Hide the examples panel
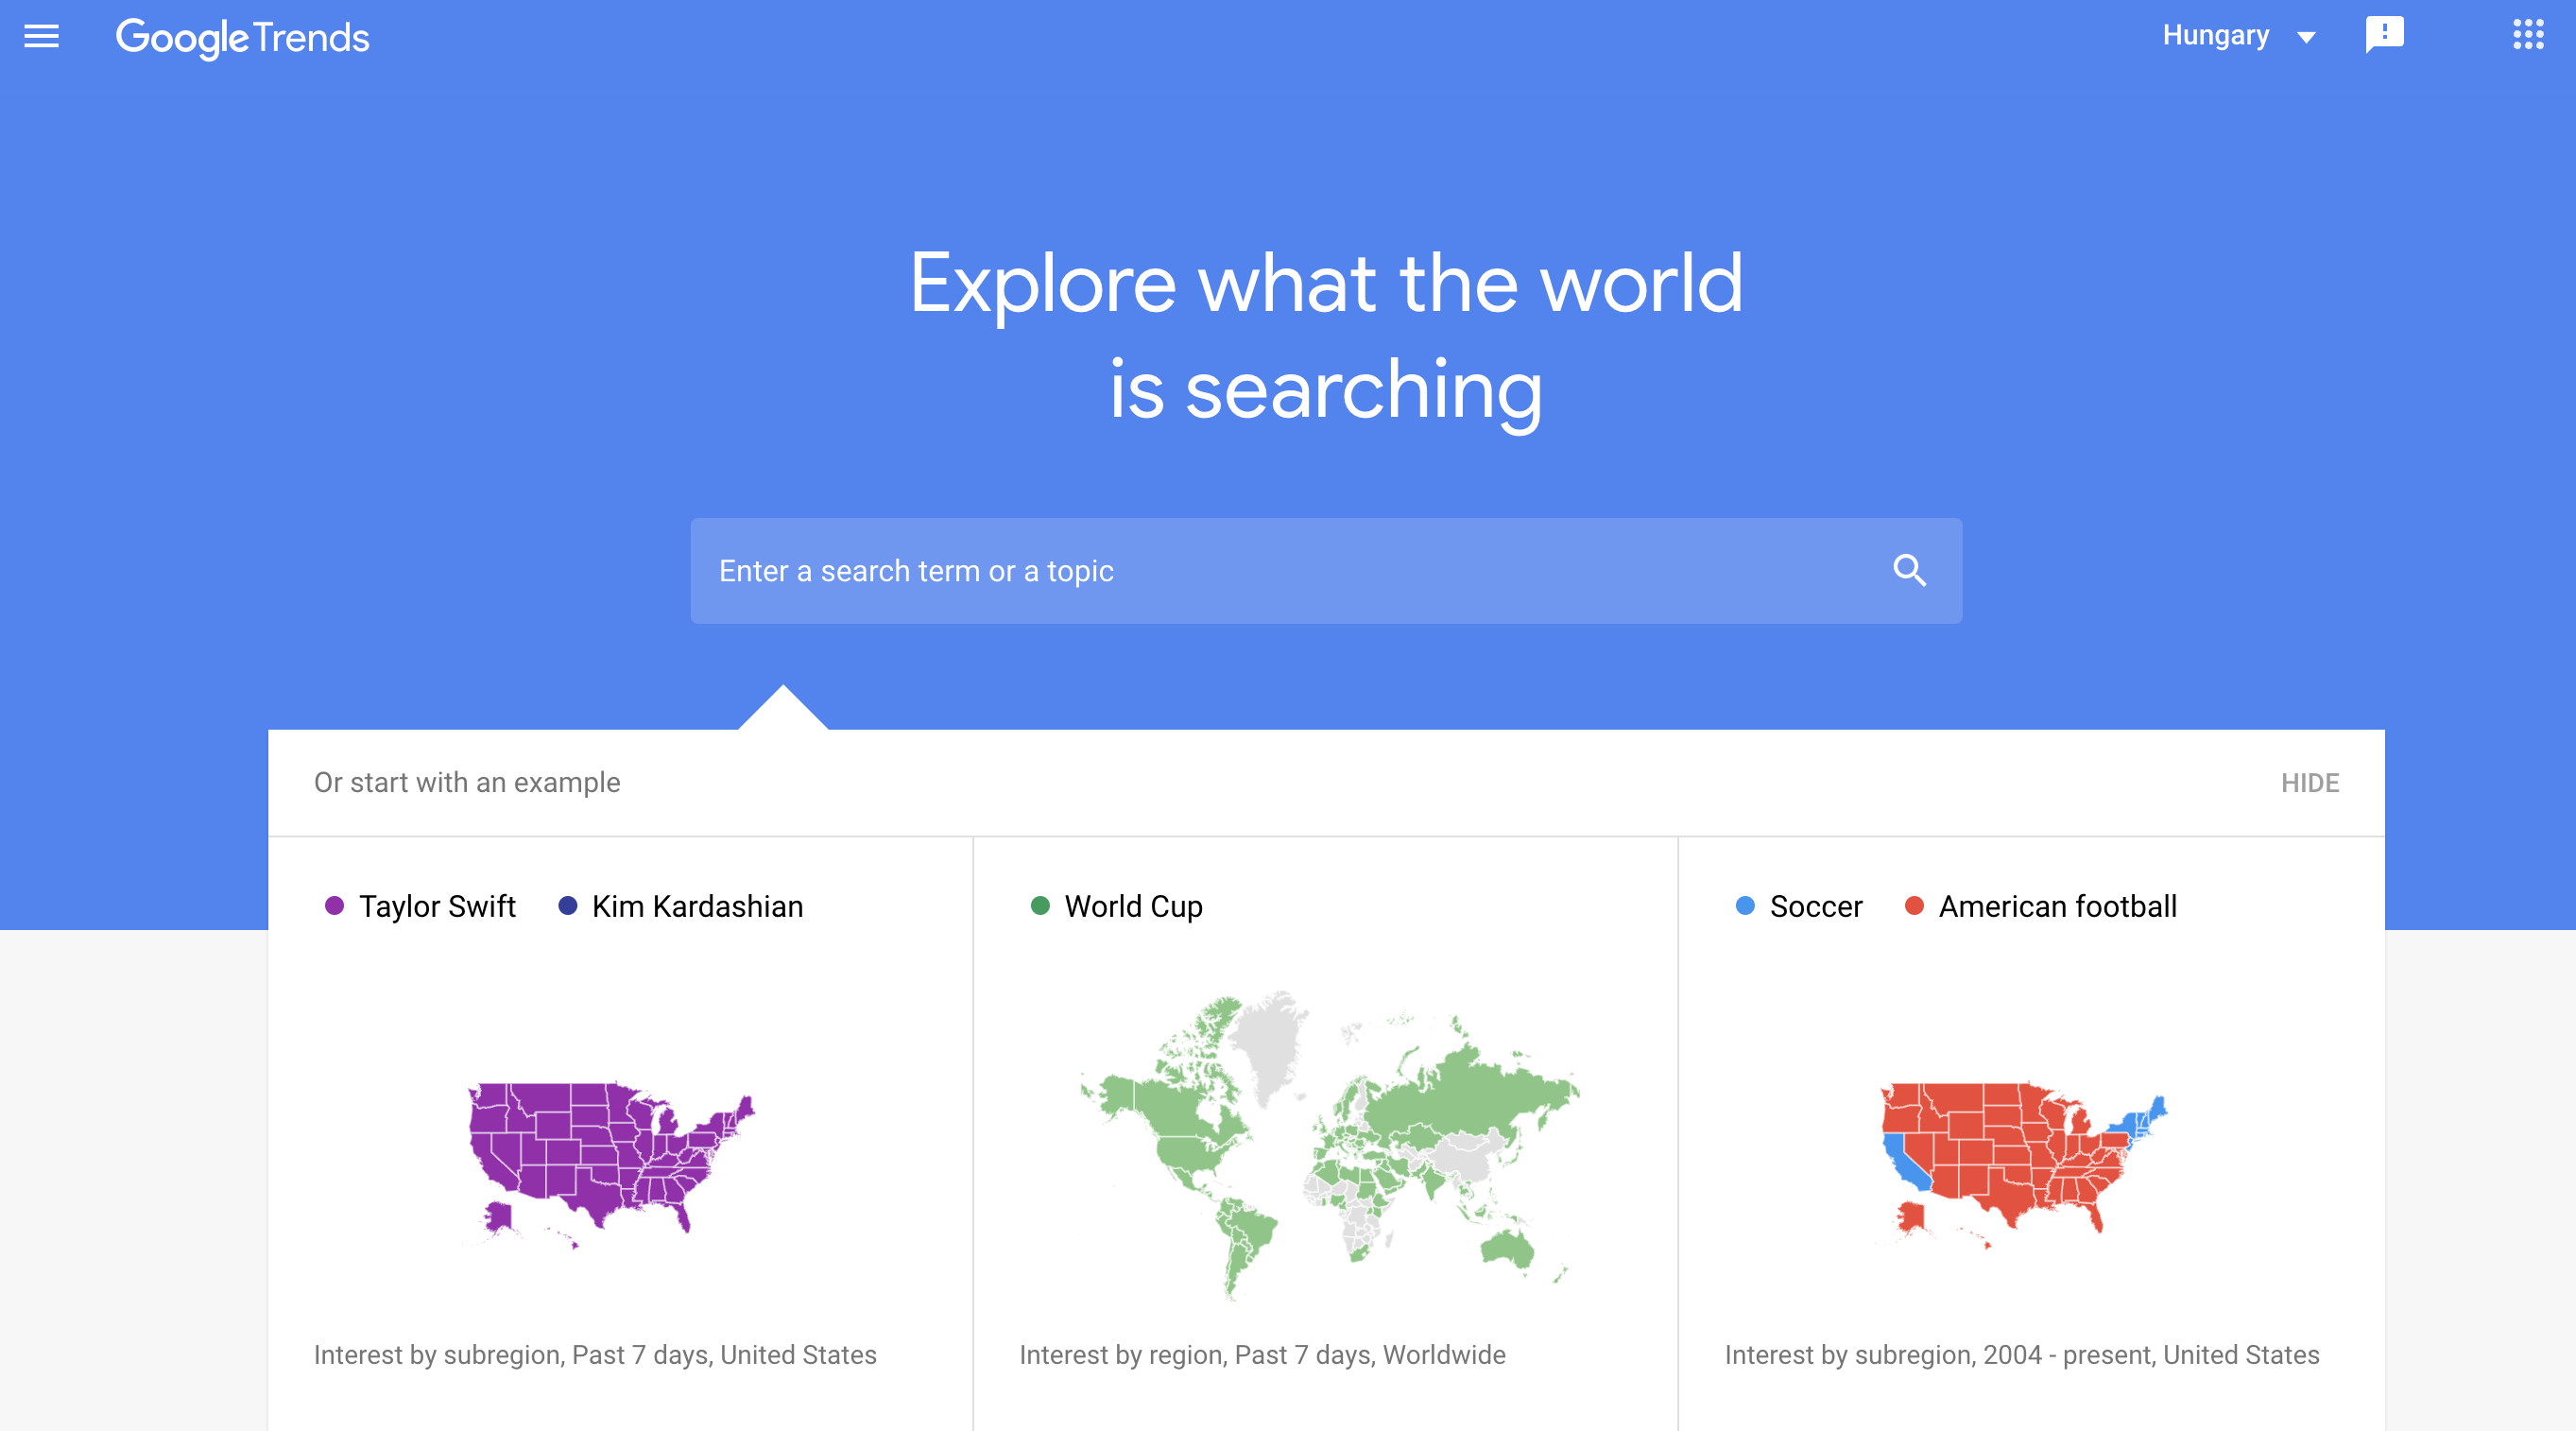Screen dimensions: 2576x1431 point(2309,783)
